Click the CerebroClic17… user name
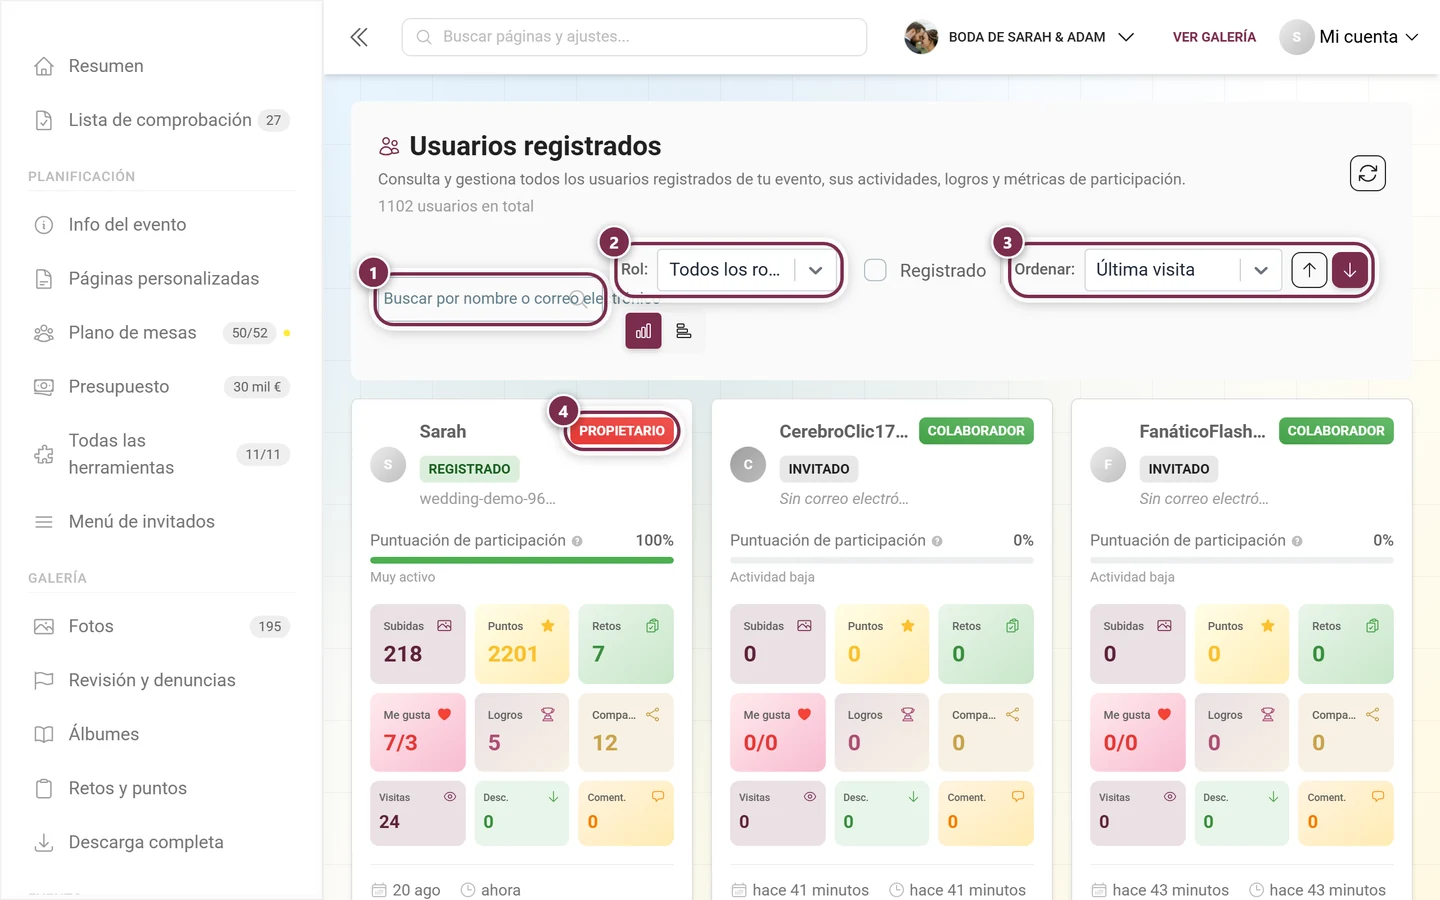The width and height of the screenshot is (1440, 900). (844, 432)
